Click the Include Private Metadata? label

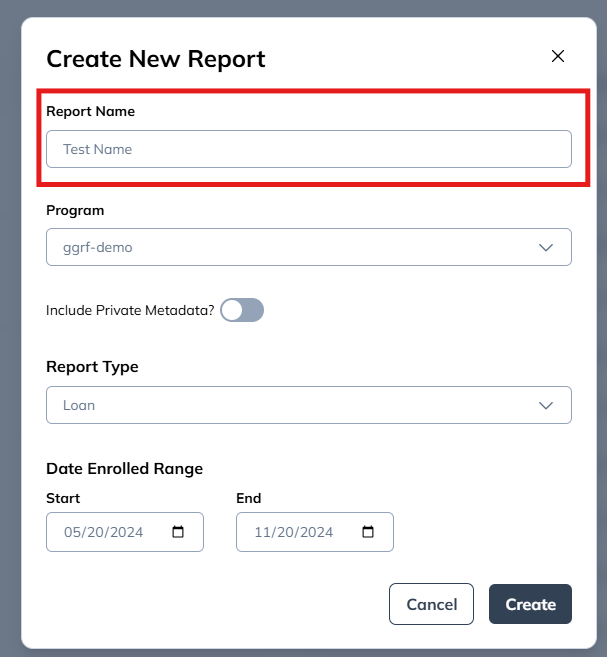click(x=130, y=310)
